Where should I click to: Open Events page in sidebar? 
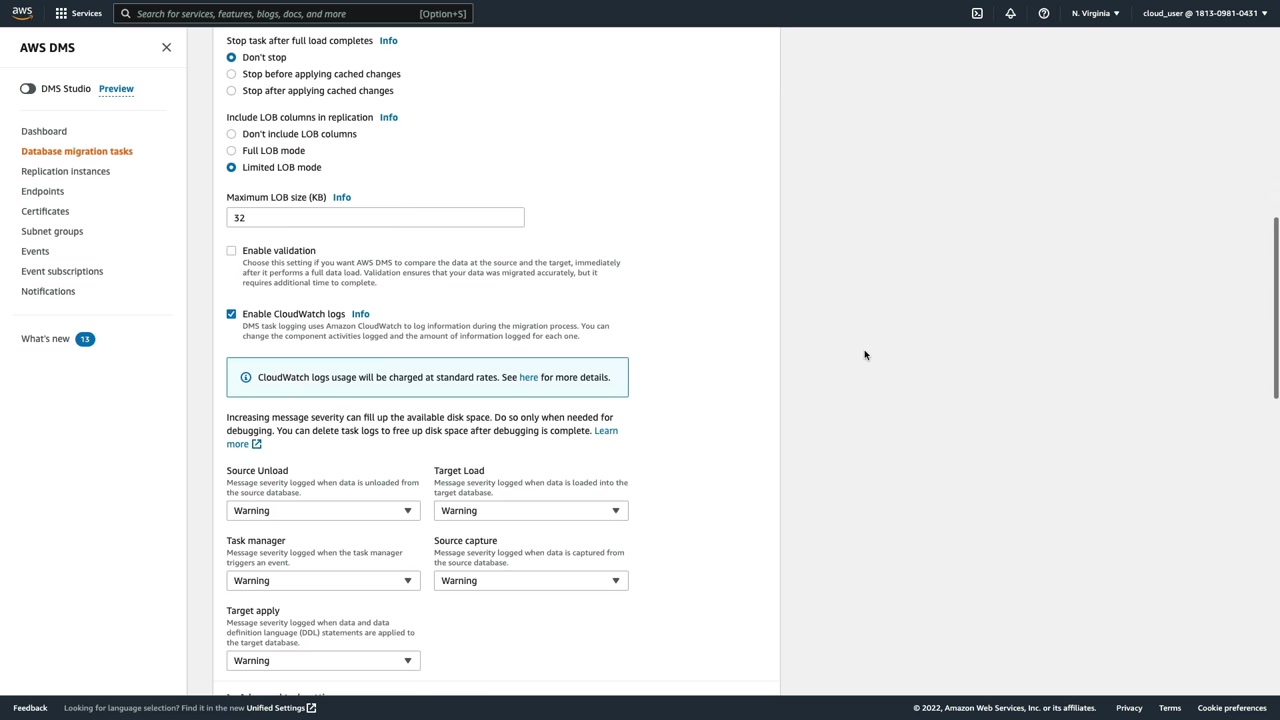(35, 251)
